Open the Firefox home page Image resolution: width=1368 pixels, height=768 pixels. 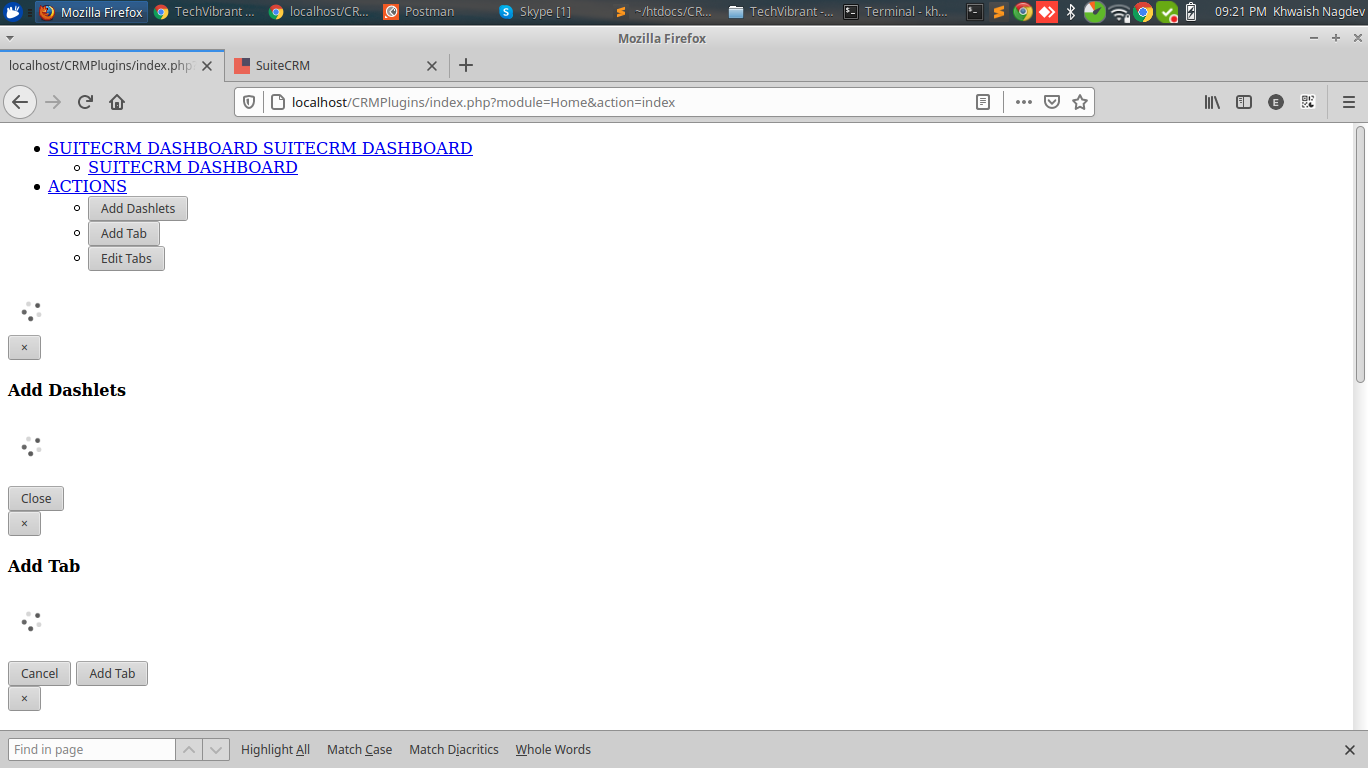pos(117,102)
